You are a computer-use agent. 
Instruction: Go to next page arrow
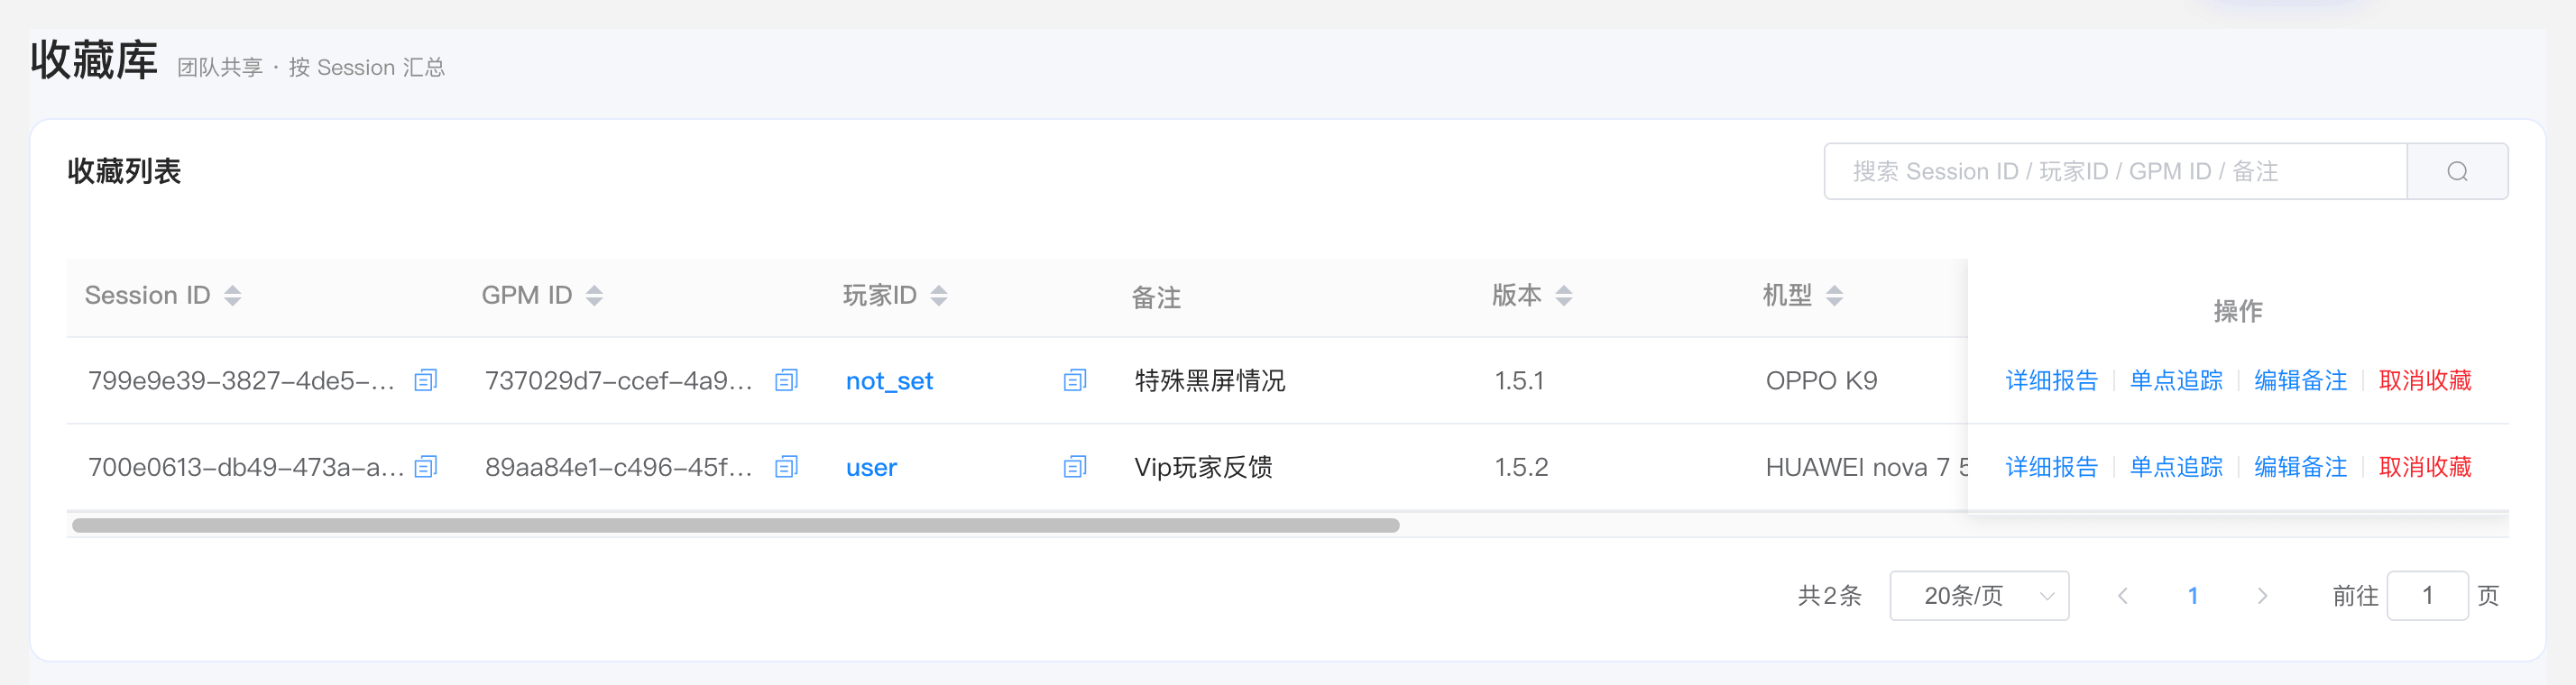pyautogui.click(x=2262, y=596)
